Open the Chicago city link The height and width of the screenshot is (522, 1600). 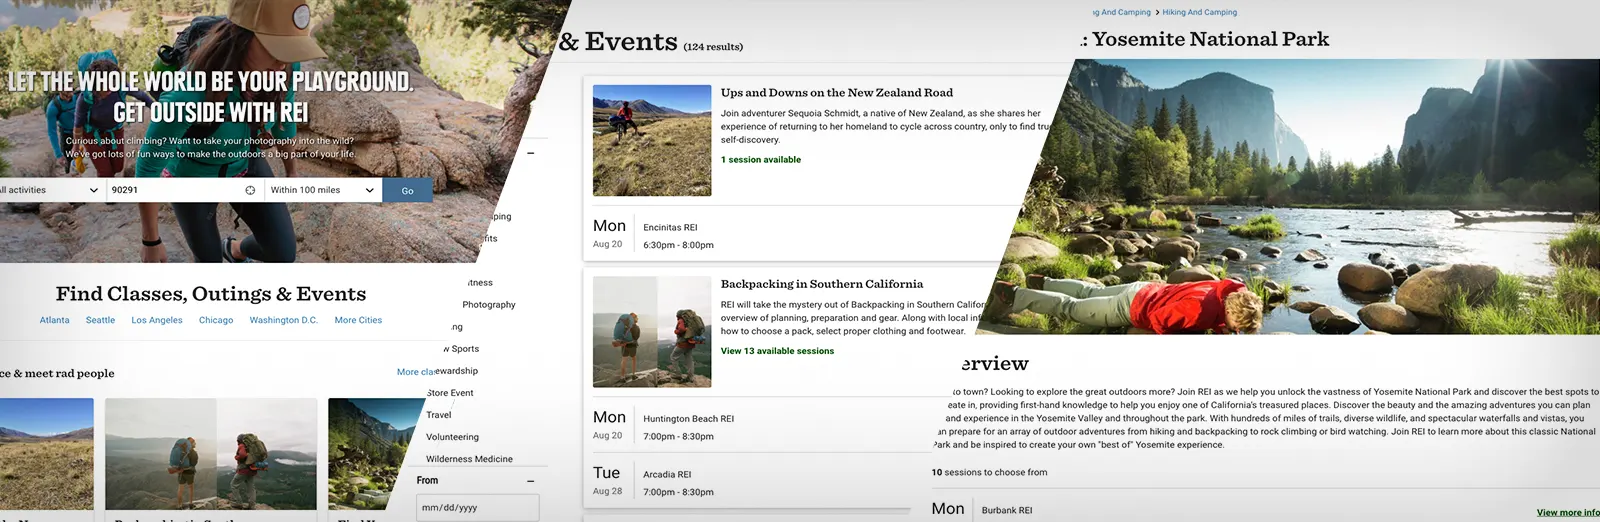[x=216, y=320]
